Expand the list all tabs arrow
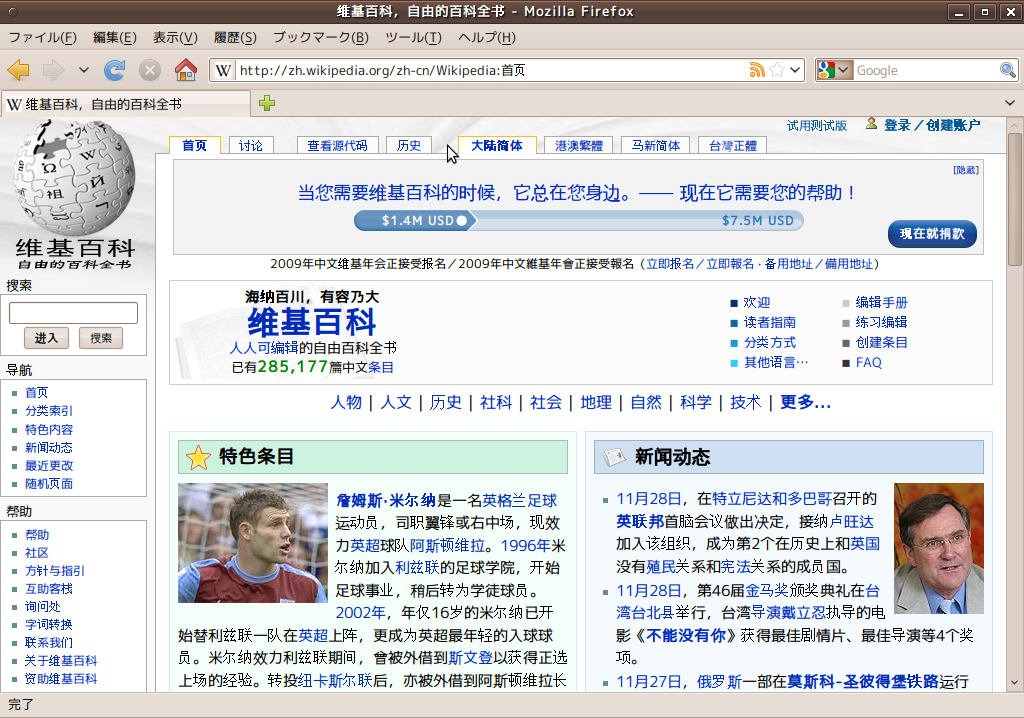1024x718 pixels. pos(1009,104)
